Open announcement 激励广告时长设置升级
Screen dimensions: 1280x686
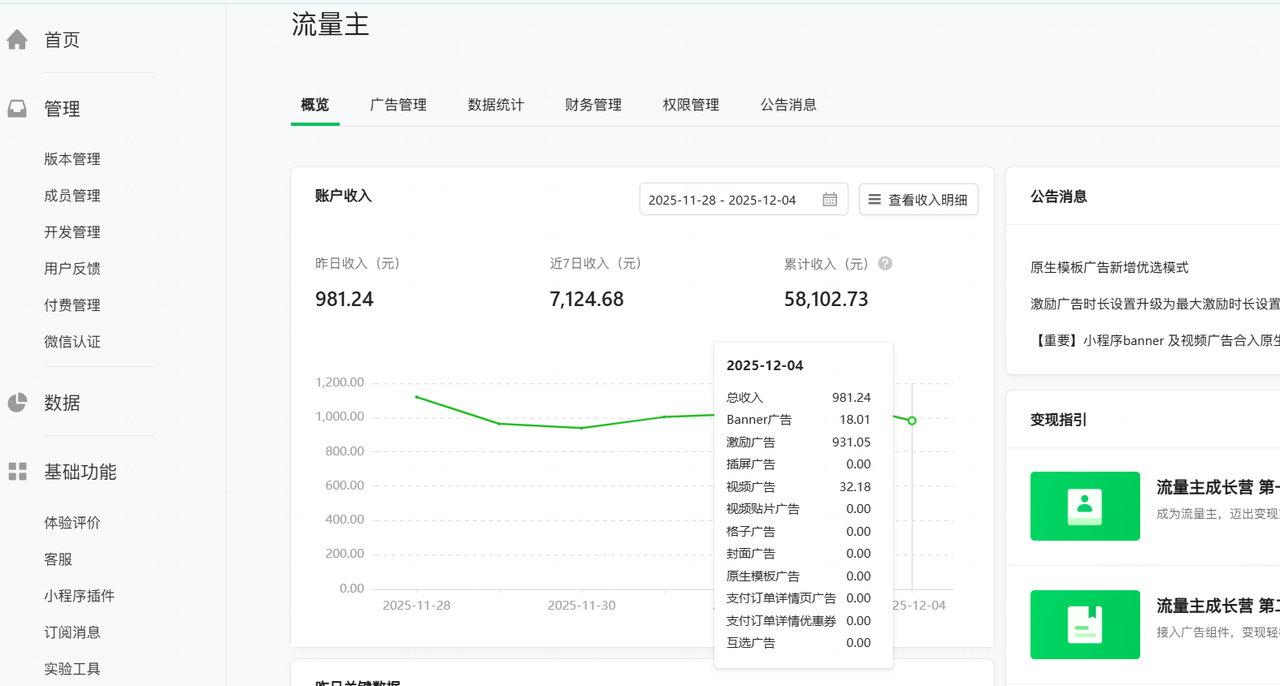(x=1155, y=304)
